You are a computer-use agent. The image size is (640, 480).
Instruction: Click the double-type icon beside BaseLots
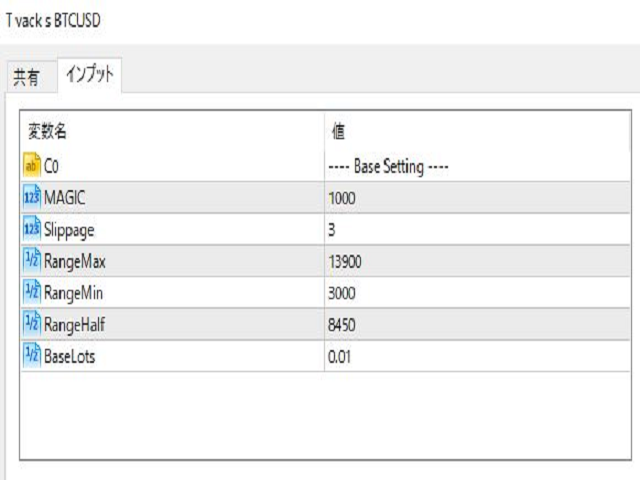[x=31, y=356]
